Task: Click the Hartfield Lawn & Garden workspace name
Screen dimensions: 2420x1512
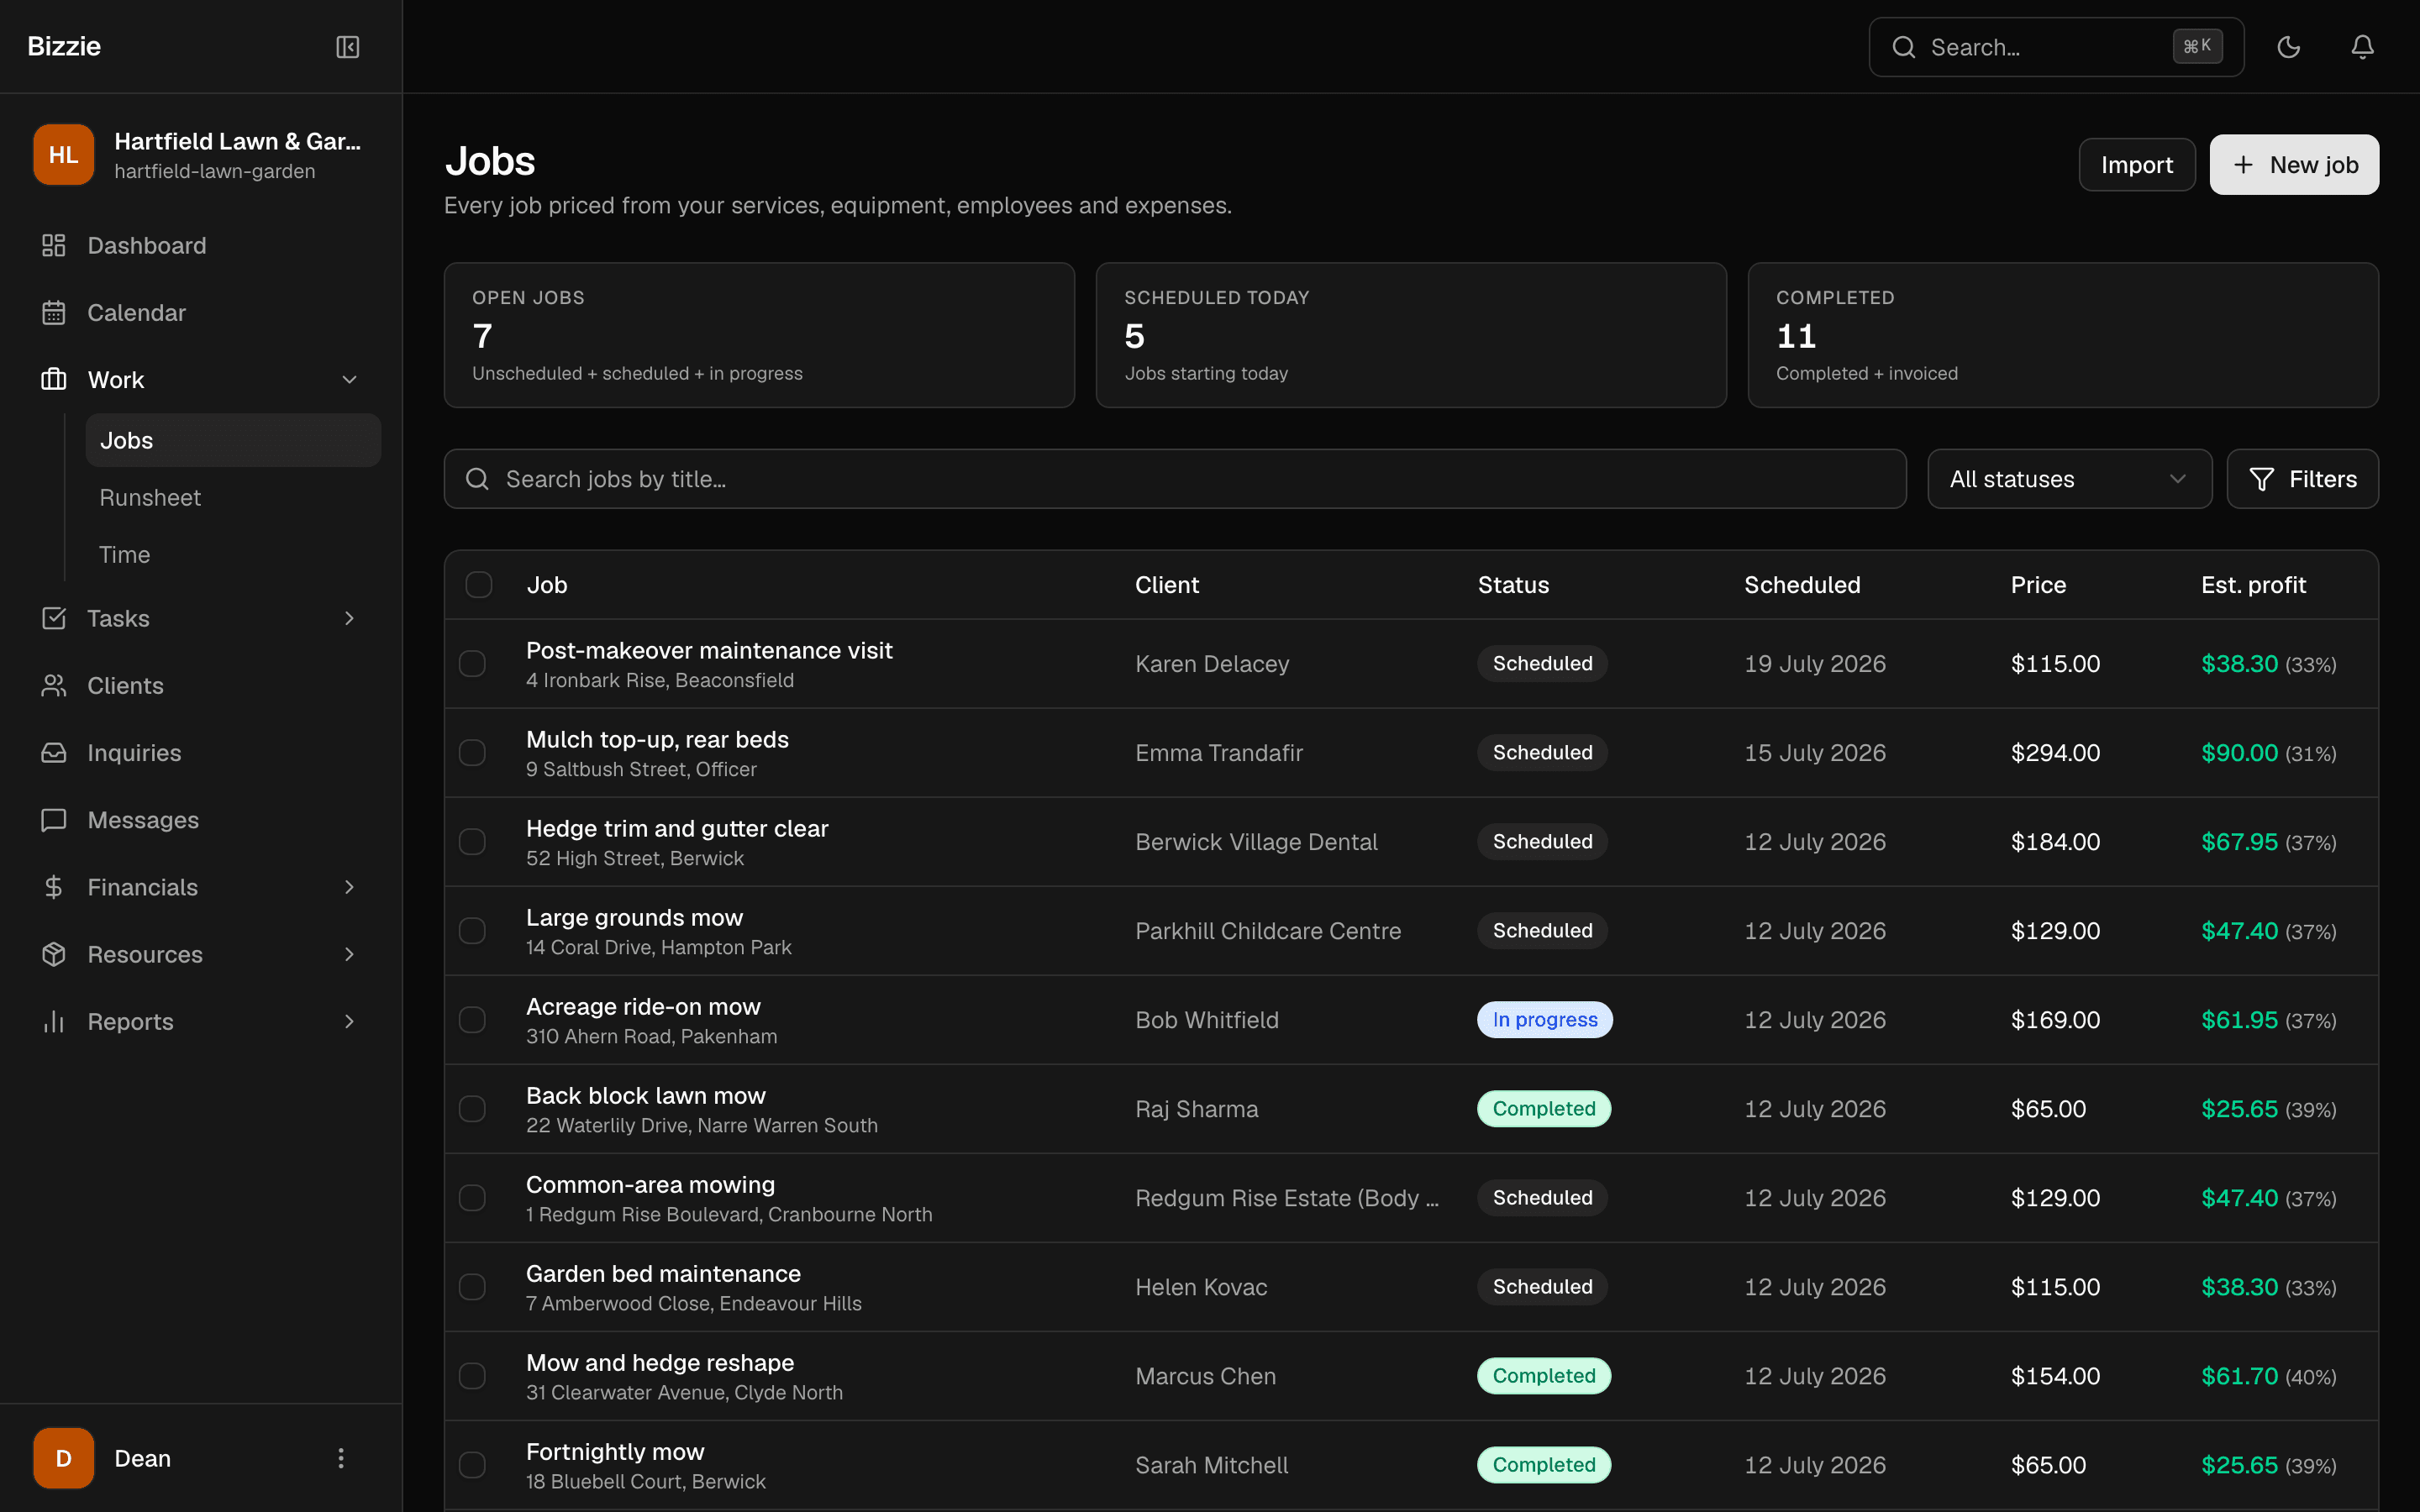Action: 238,141
